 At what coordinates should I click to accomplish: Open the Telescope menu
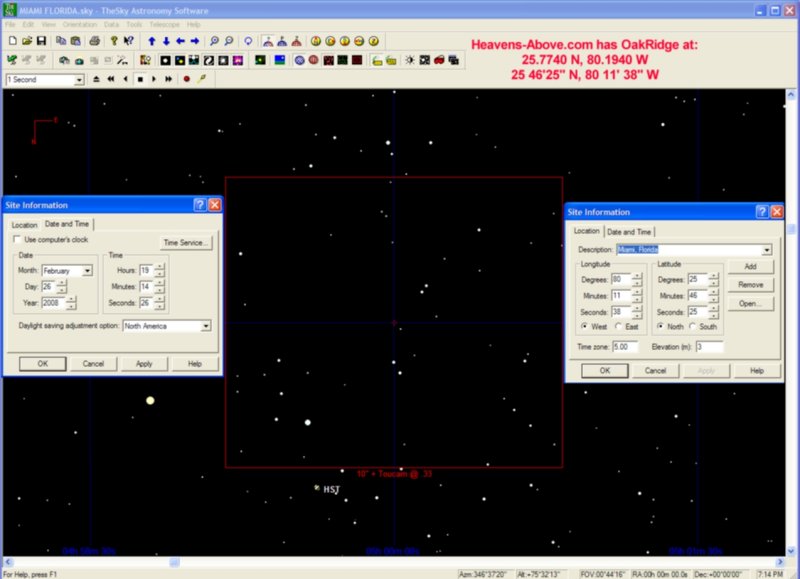click(x=164, y=24)
